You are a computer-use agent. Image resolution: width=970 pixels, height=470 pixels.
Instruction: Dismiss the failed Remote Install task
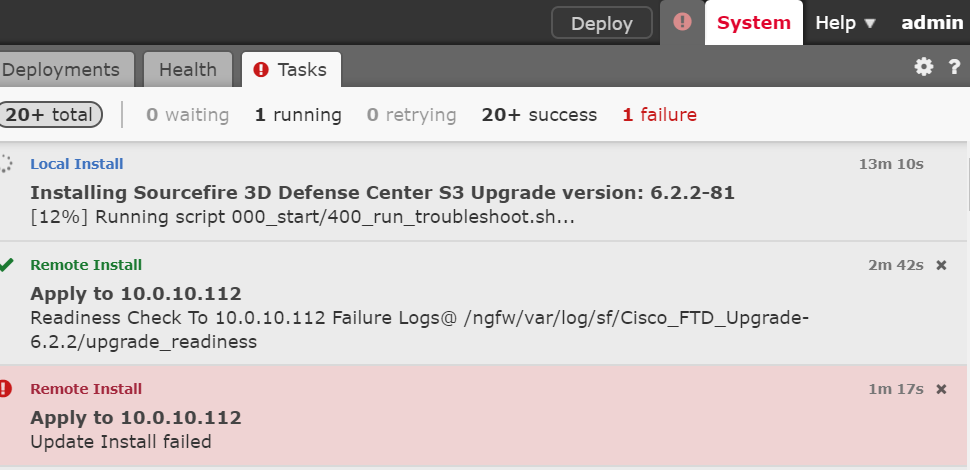pos(942,389)
